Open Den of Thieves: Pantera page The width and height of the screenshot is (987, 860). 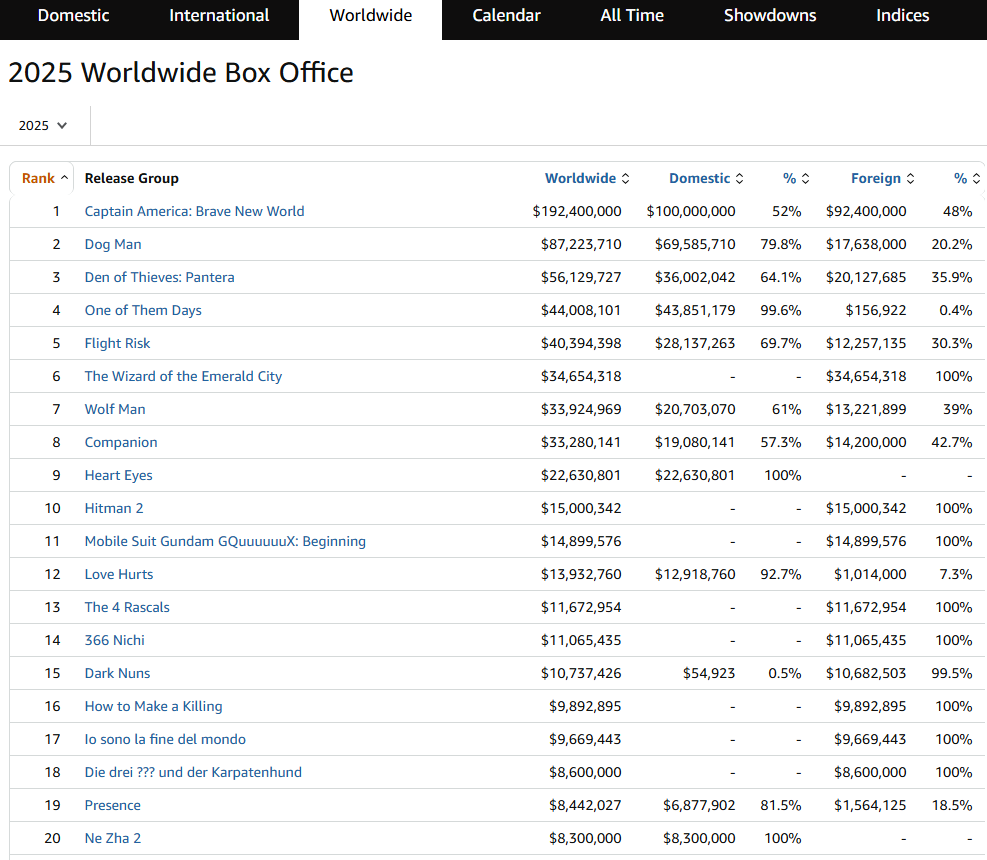[x=159, y=277]
